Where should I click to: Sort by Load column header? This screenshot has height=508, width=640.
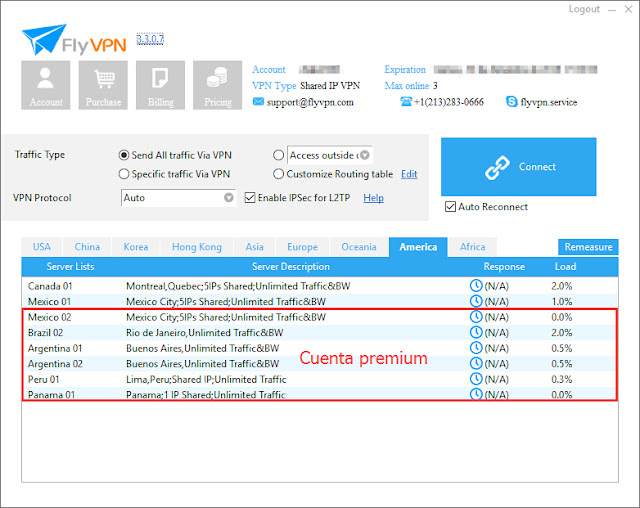pos(565,266)
